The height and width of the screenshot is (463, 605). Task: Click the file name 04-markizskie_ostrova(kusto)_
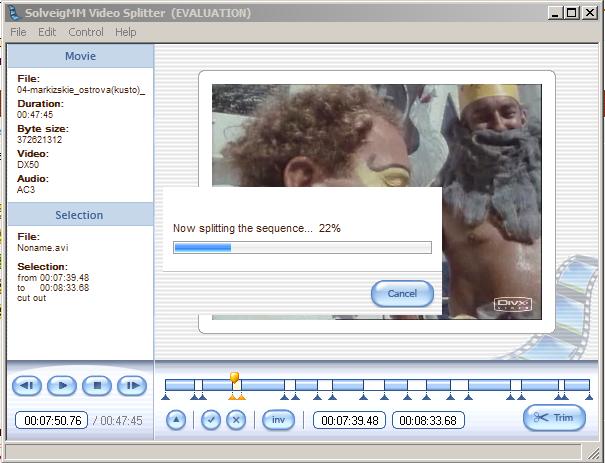[x=81, y=90]
